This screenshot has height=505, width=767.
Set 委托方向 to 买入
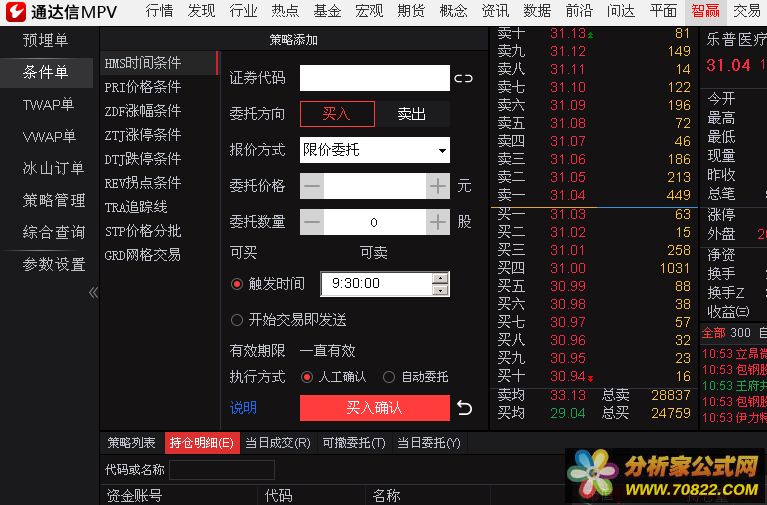(x=337, y=114)
